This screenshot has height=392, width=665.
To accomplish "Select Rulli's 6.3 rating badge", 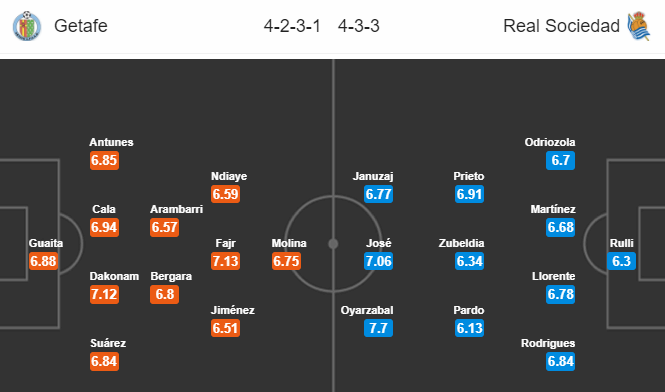I will (621, 261).
